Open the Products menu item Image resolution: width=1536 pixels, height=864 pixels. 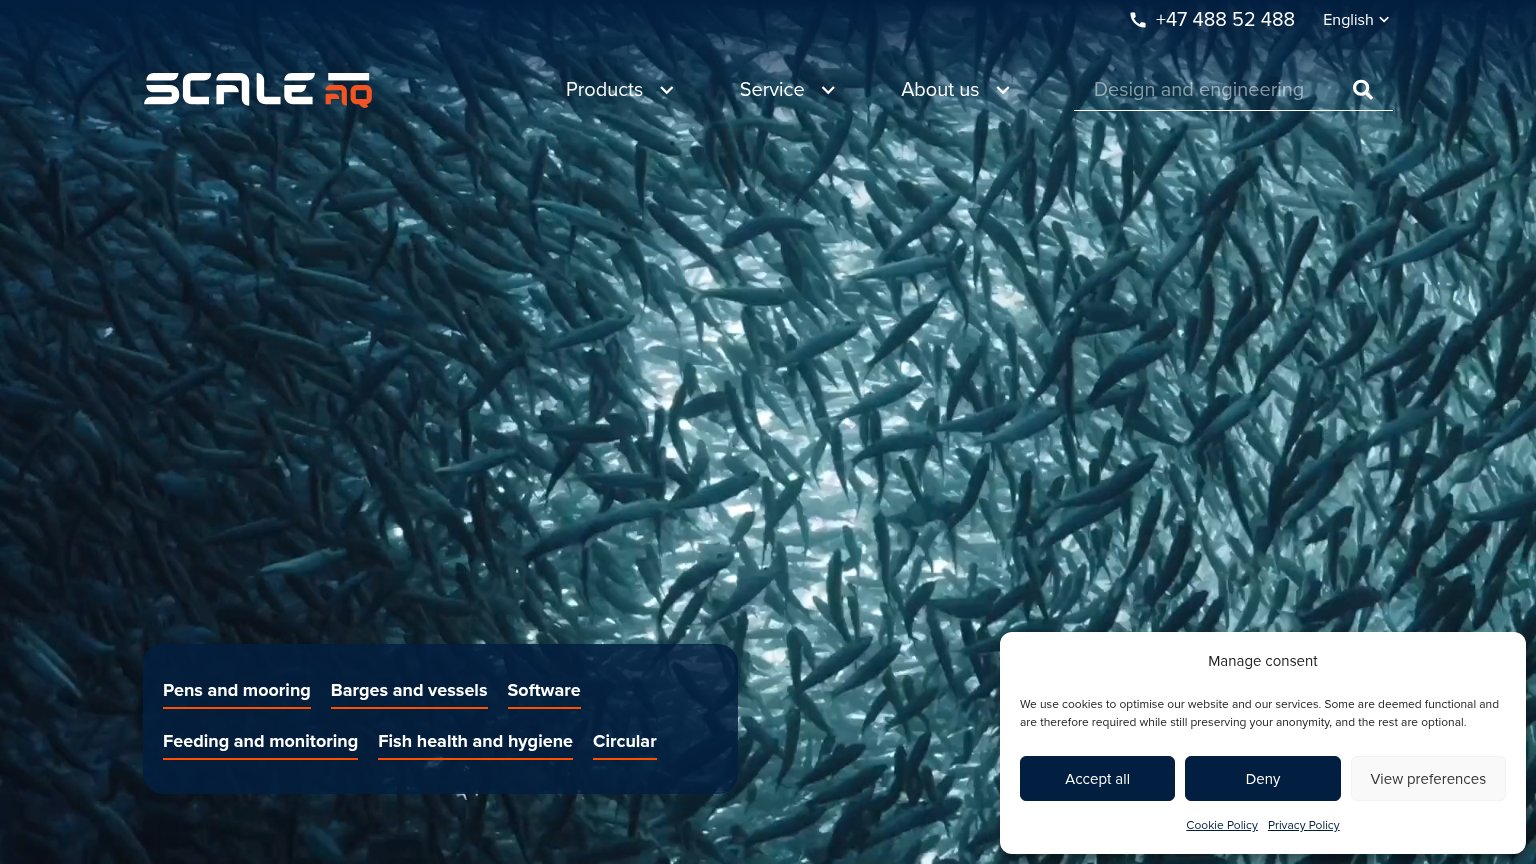pyautogui.click(x=604, y=90)
